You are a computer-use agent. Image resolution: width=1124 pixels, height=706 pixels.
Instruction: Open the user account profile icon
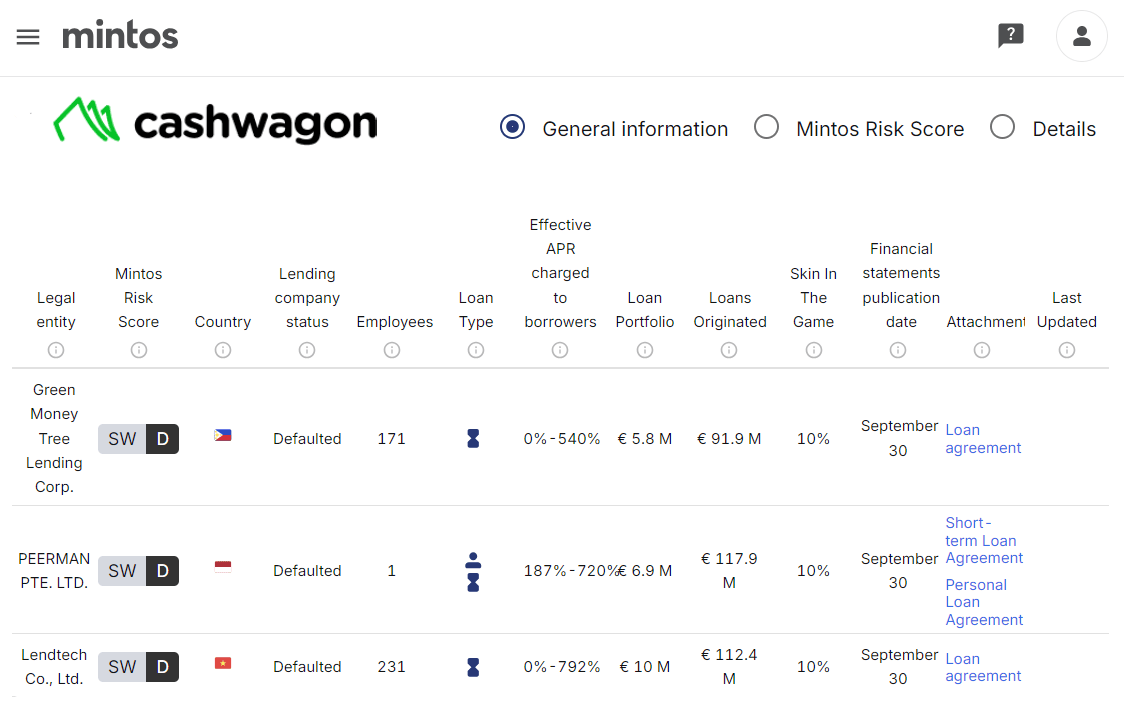1082,36
